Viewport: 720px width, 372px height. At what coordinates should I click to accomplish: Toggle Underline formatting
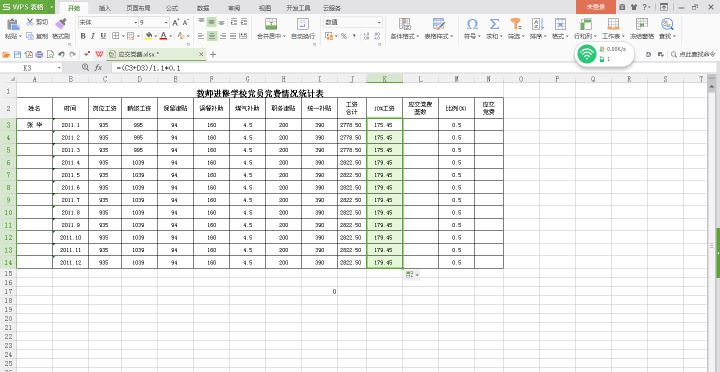click(103, 36)
